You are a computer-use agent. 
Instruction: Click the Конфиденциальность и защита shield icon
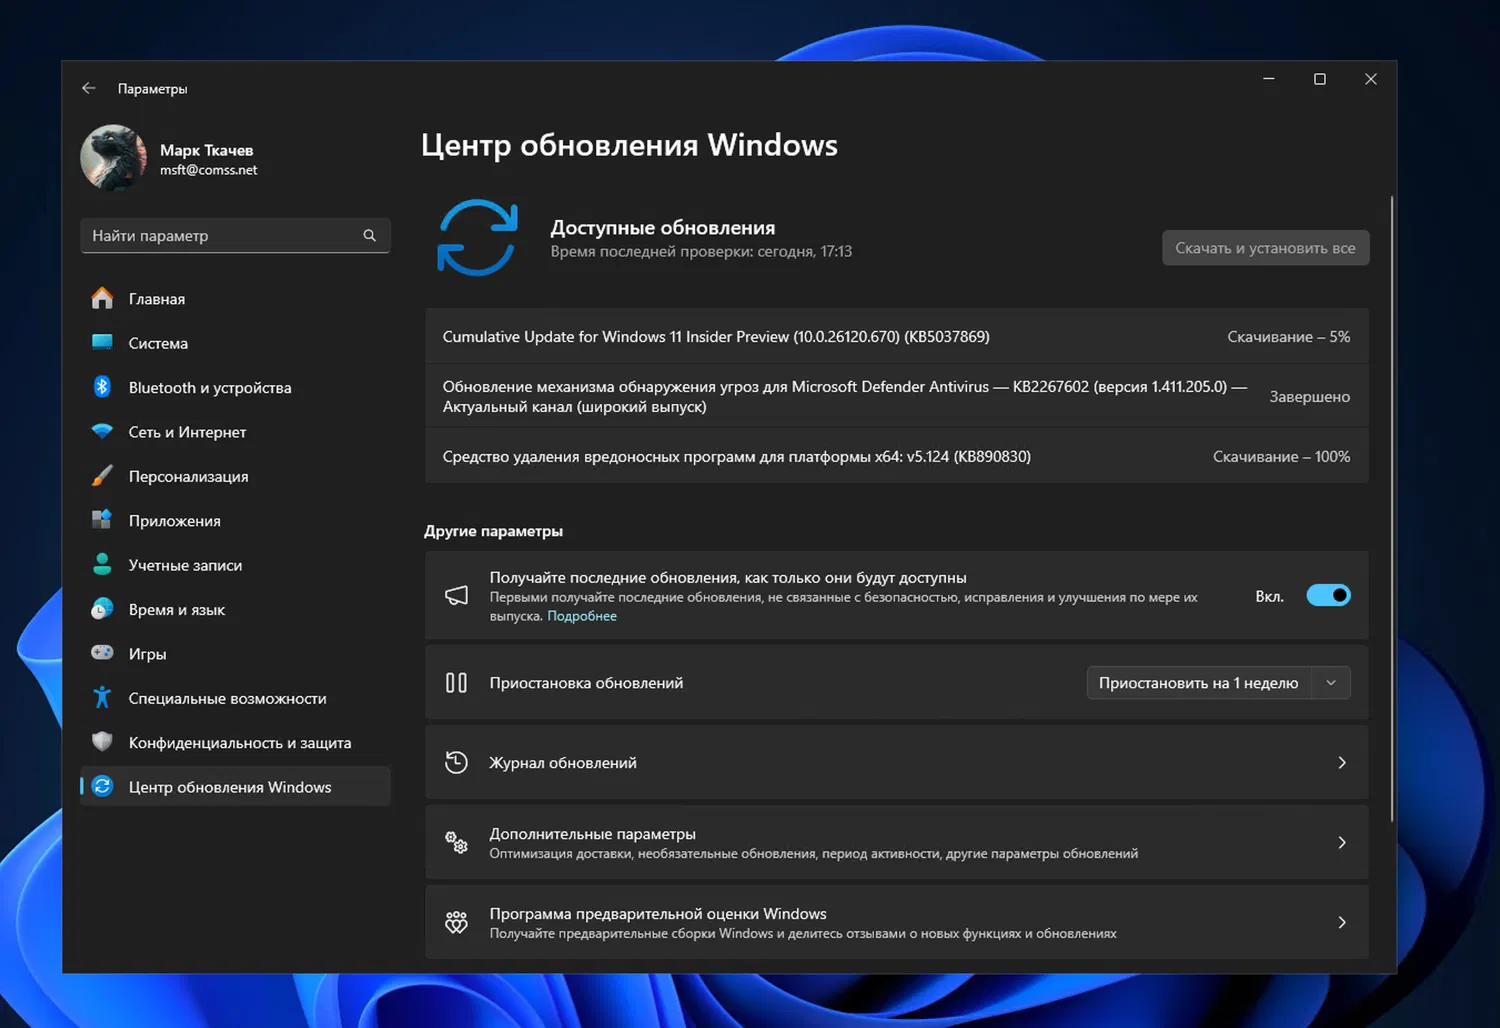102,742
